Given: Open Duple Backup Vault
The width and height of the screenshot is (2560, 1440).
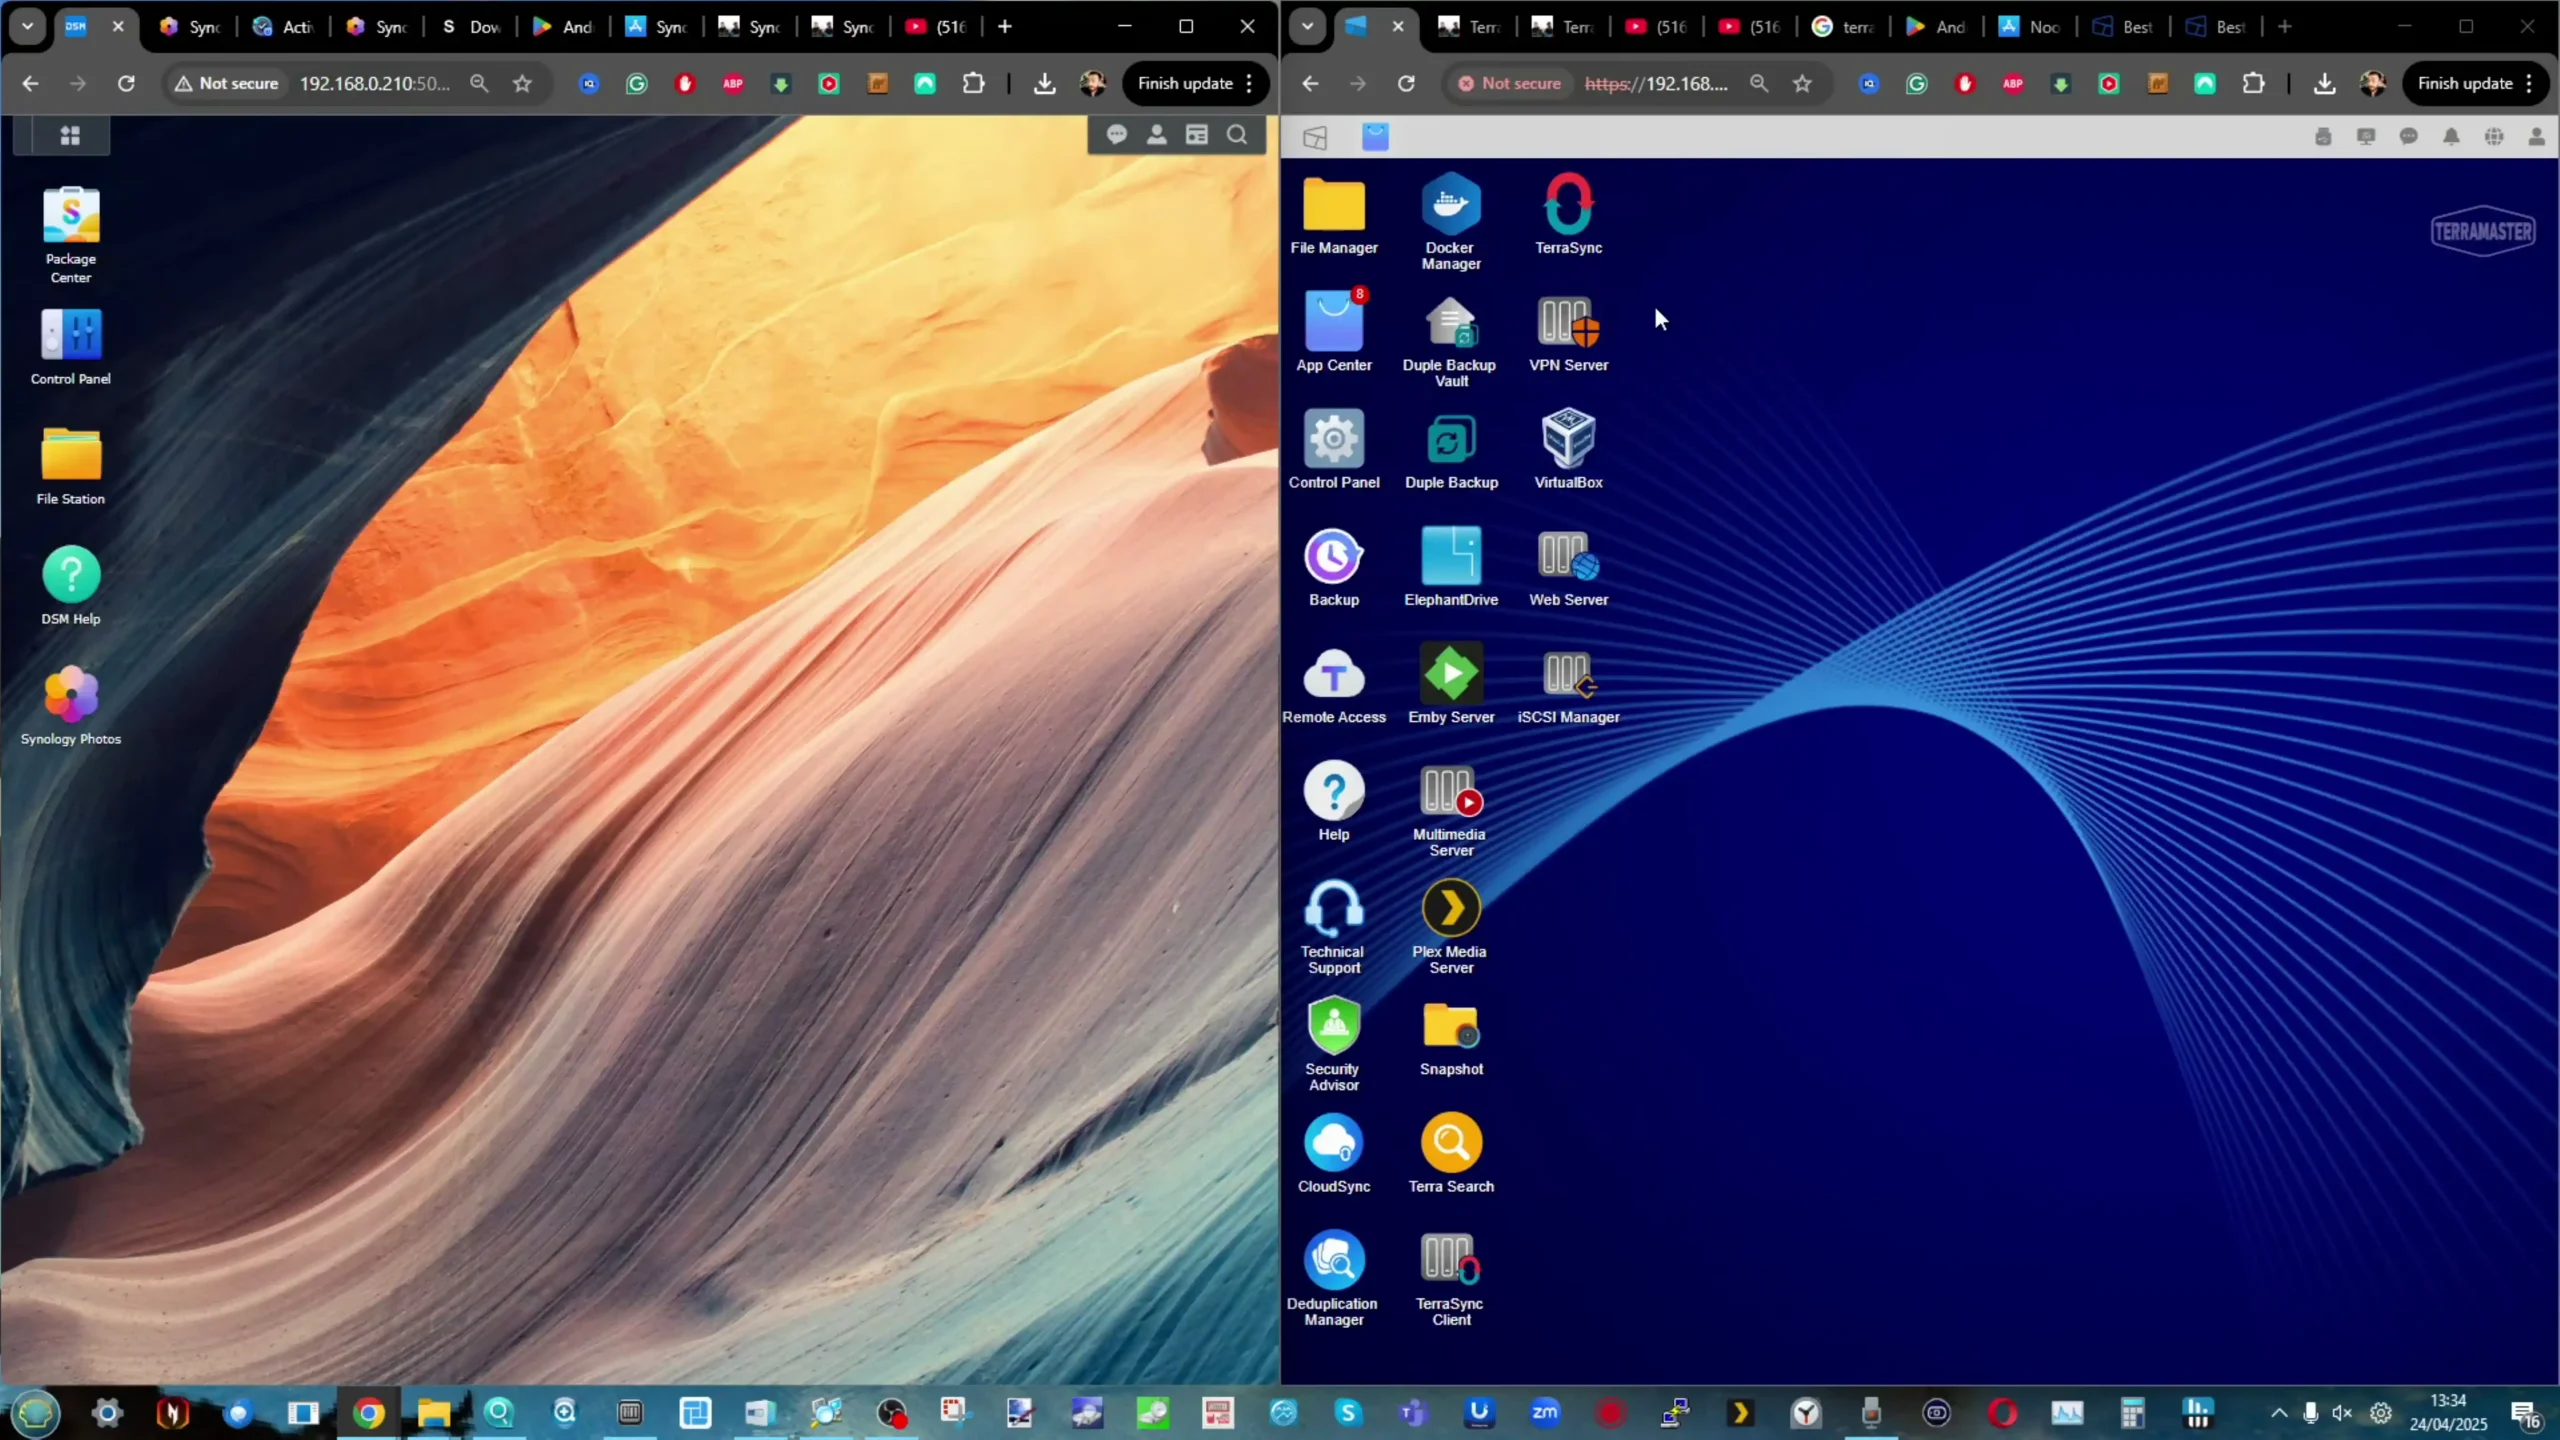Looking at the screenshot, I should click(1451, 342).
